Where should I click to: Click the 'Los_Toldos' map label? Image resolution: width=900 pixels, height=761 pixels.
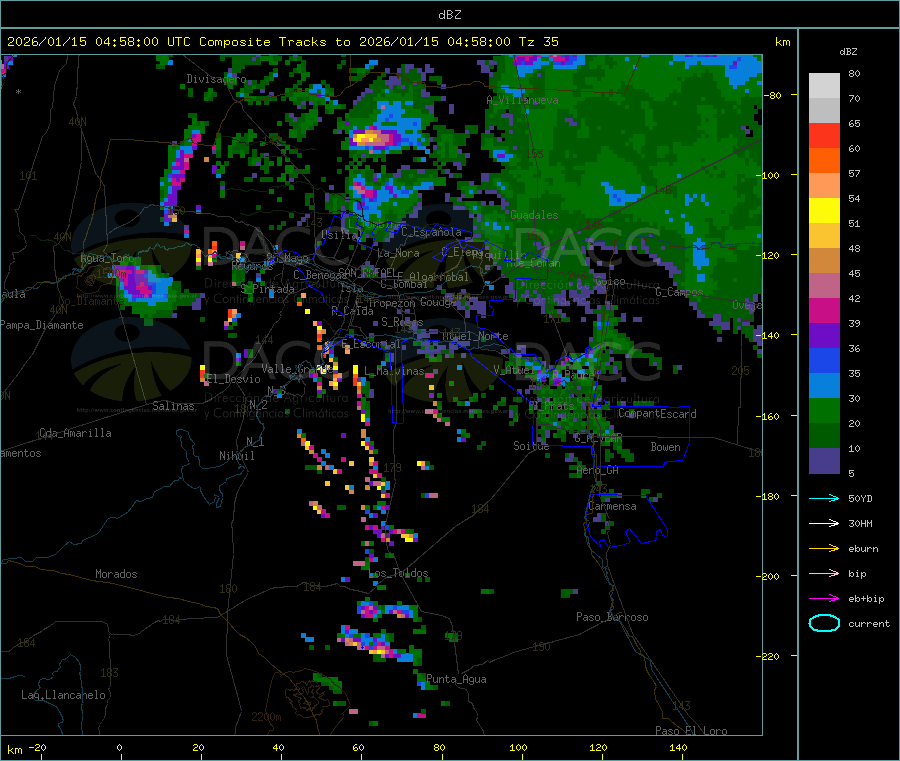(398, 573)
